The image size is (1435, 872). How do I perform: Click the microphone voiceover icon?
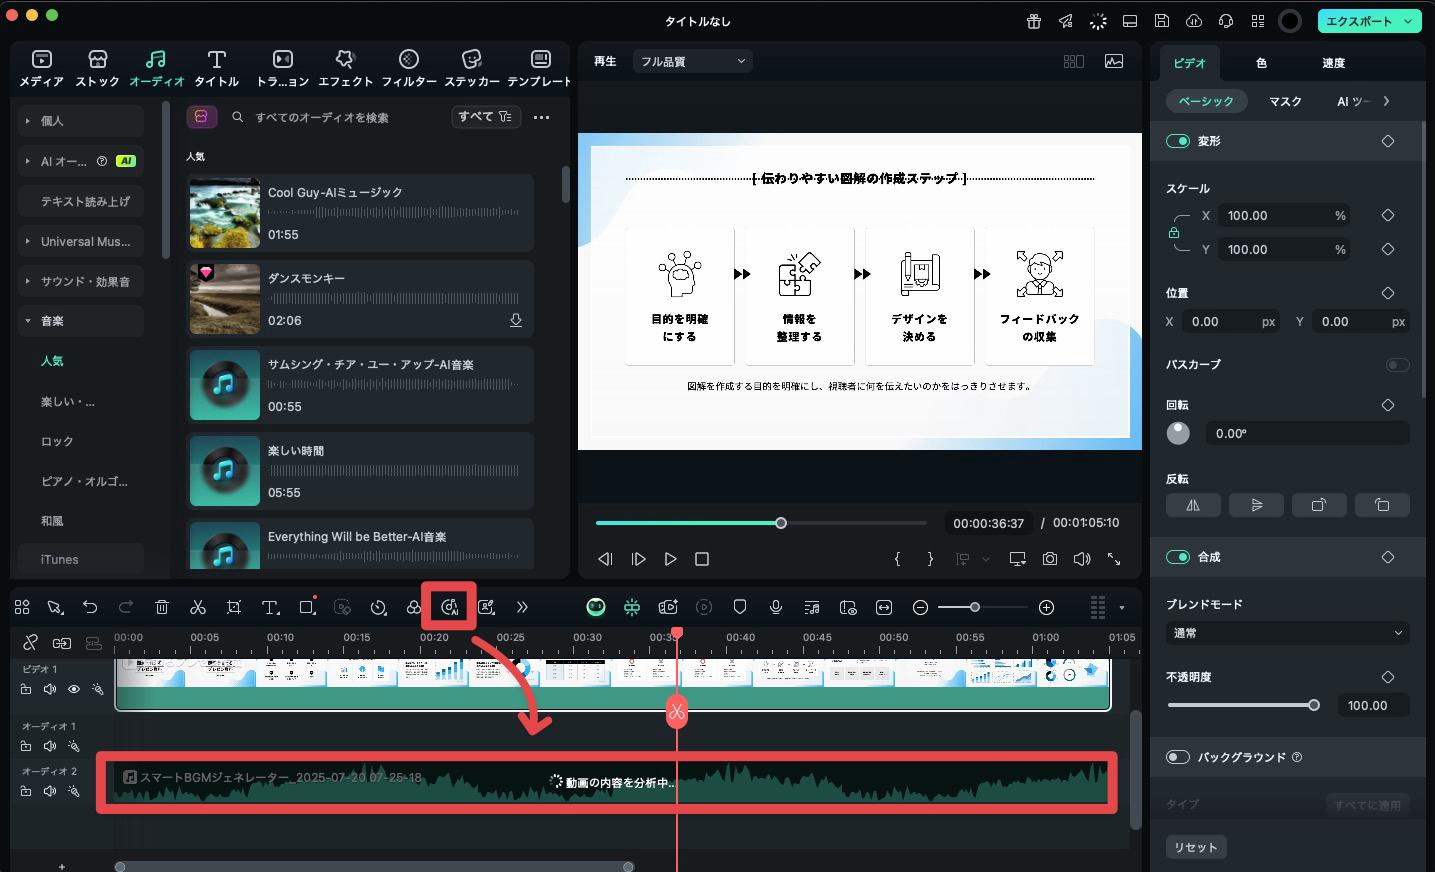(776, 607)
